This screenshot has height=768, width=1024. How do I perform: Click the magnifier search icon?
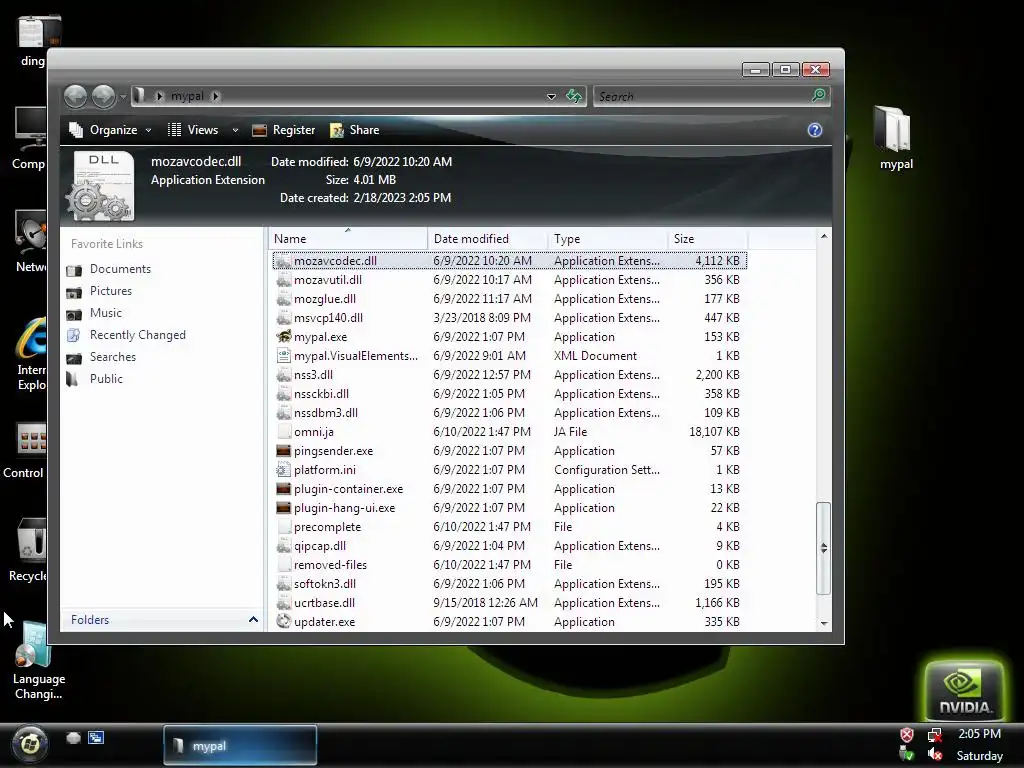click(819, 96)
